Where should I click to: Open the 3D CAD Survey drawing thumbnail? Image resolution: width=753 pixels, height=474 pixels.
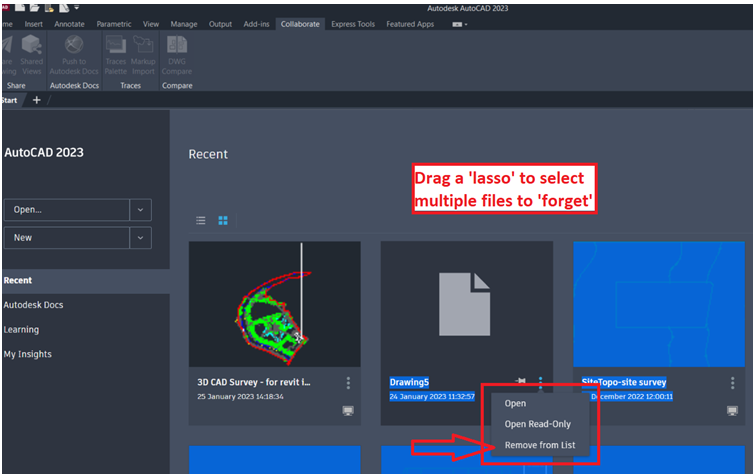(x=275, y=304)
